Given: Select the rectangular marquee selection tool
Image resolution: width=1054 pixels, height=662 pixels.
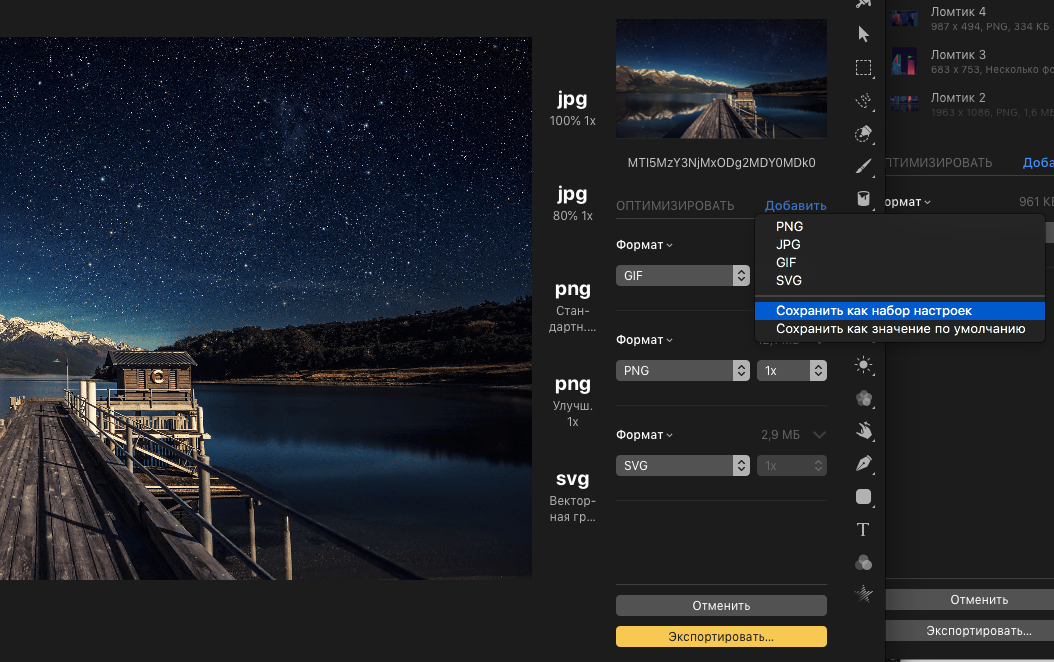Looking at the screenshot, I should point(863,68).
